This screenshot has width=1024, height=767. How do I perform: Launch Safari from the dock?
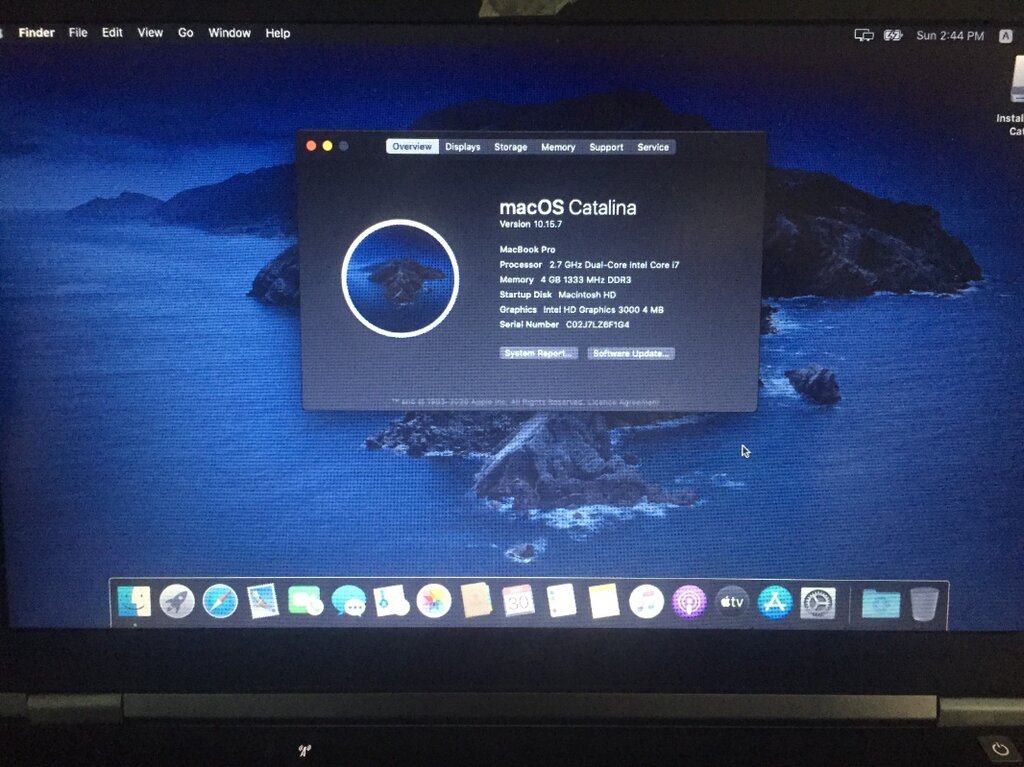220,602
